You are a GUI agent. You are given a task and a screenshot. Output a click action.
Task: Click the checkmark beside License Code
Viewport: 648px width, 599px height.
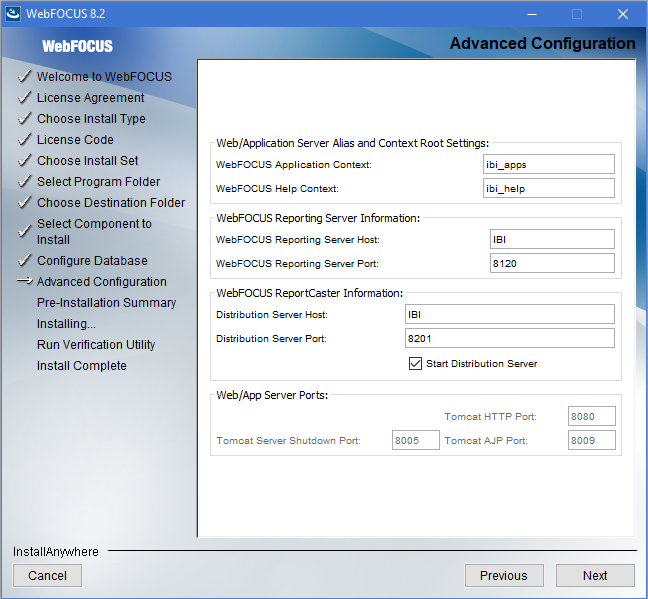pyautogui.click(x=24, y=139)
